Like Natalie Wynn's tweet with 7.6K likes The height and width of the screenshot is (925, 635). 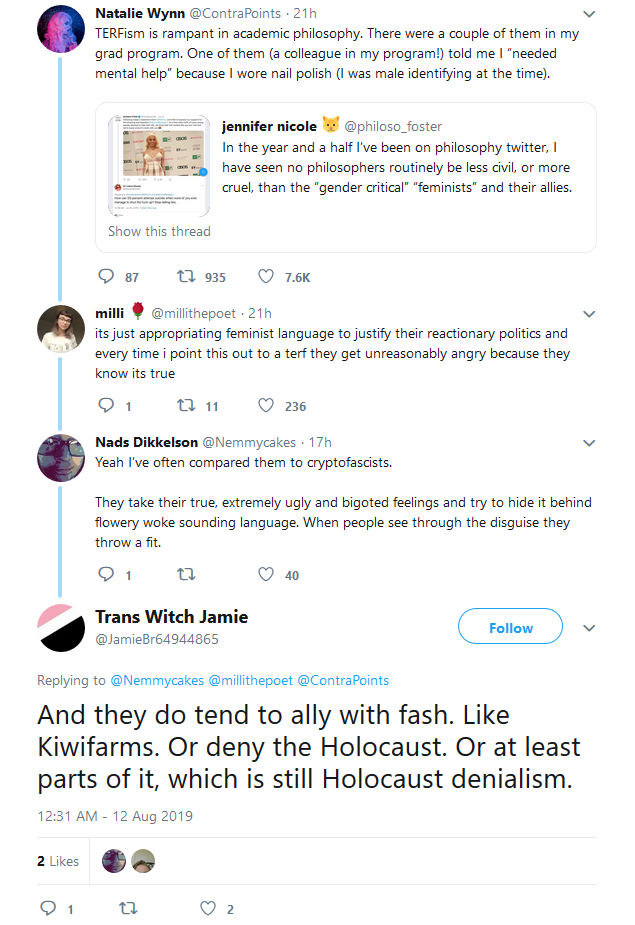click(266, 276)
